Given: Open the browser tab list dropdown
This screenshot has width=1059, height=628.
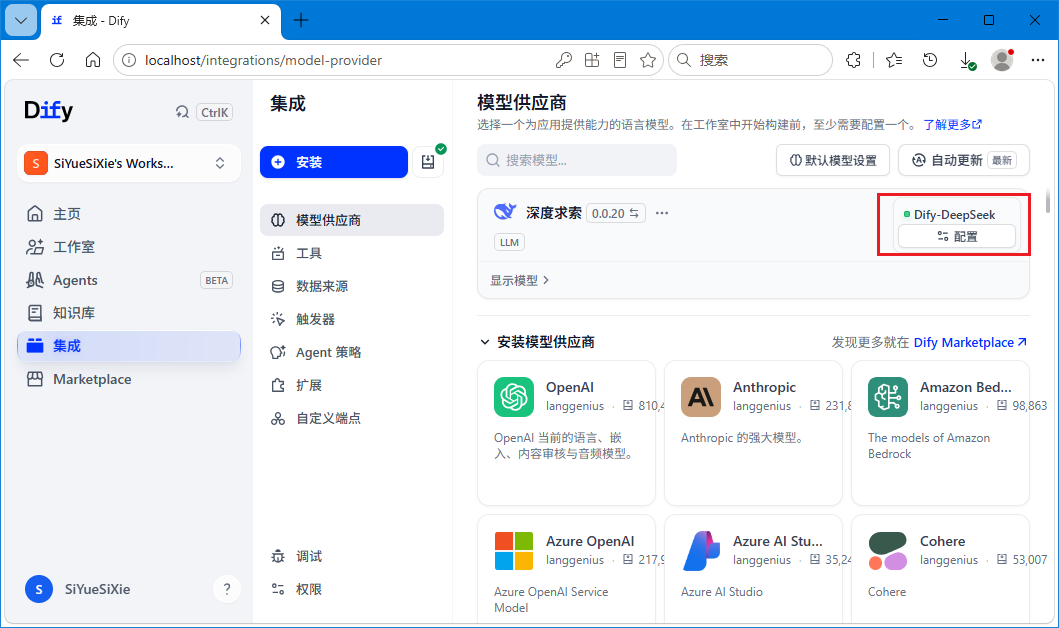Looking at the screenshot, I should (21, 20).
